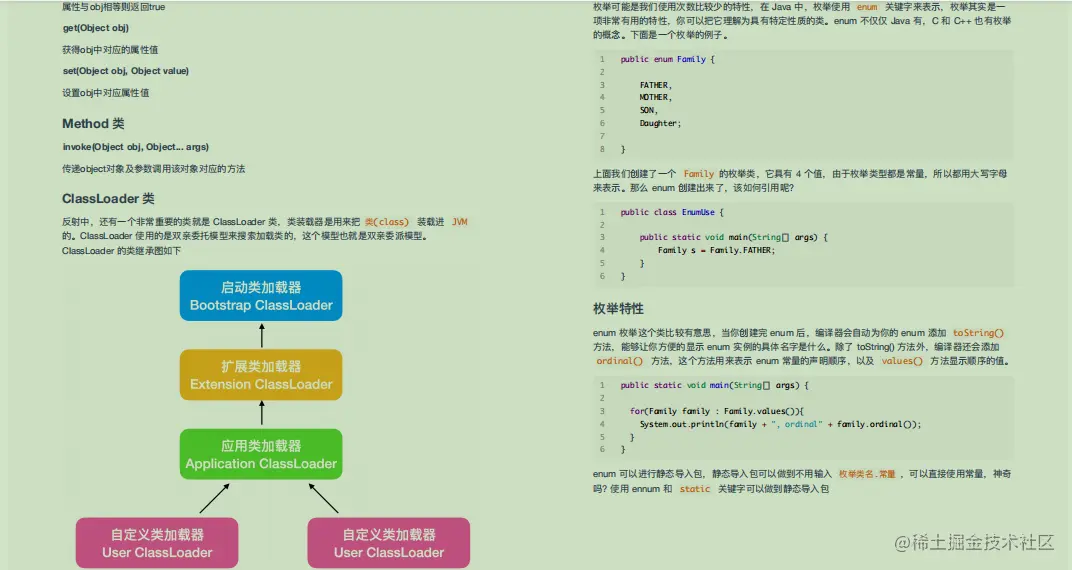Click 'MOTHER,' in the enum code block
The height and width of the screenshot is (570, 1072).
(x=656, y=98)
